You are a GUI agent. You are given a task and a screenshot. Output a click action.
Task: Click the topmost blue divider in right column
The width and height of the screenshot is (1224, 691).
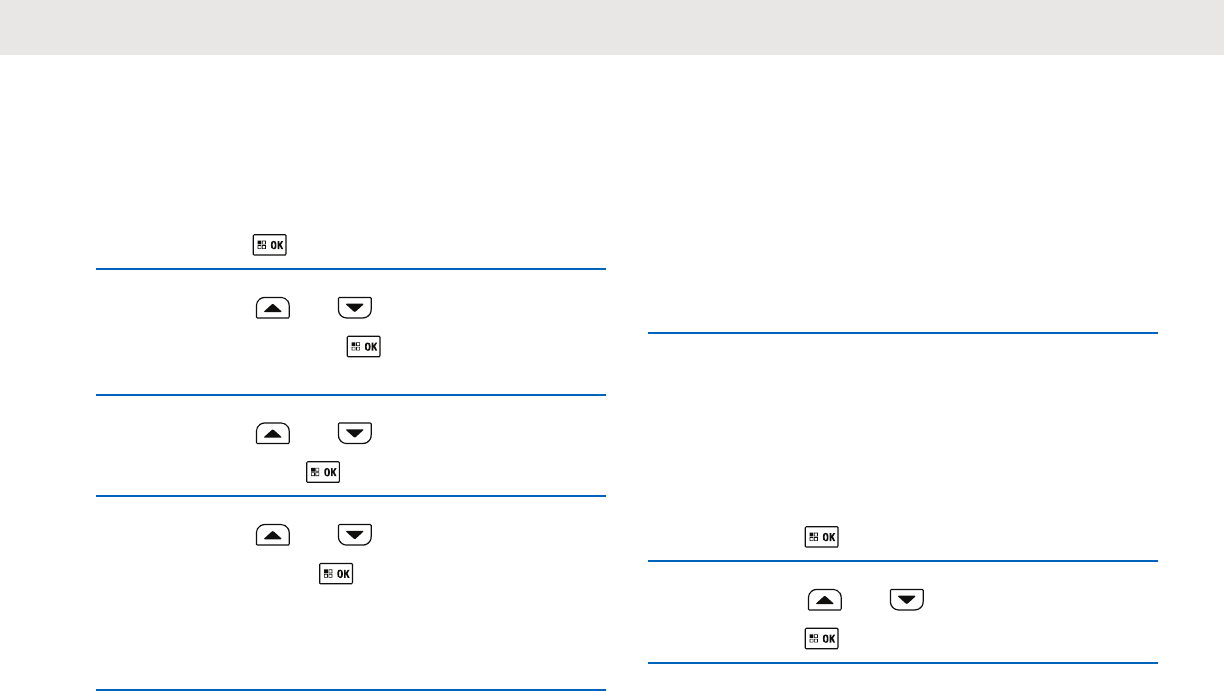click(x=903, y=333)
